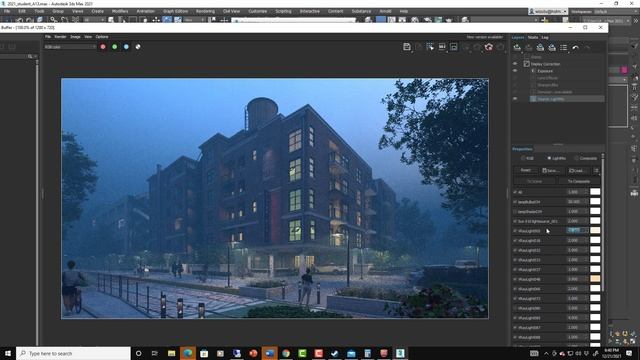The image size is (640, 360).
Task: Click the Create layer icon in Layers toolbar
Action: [x=517, y=47]
